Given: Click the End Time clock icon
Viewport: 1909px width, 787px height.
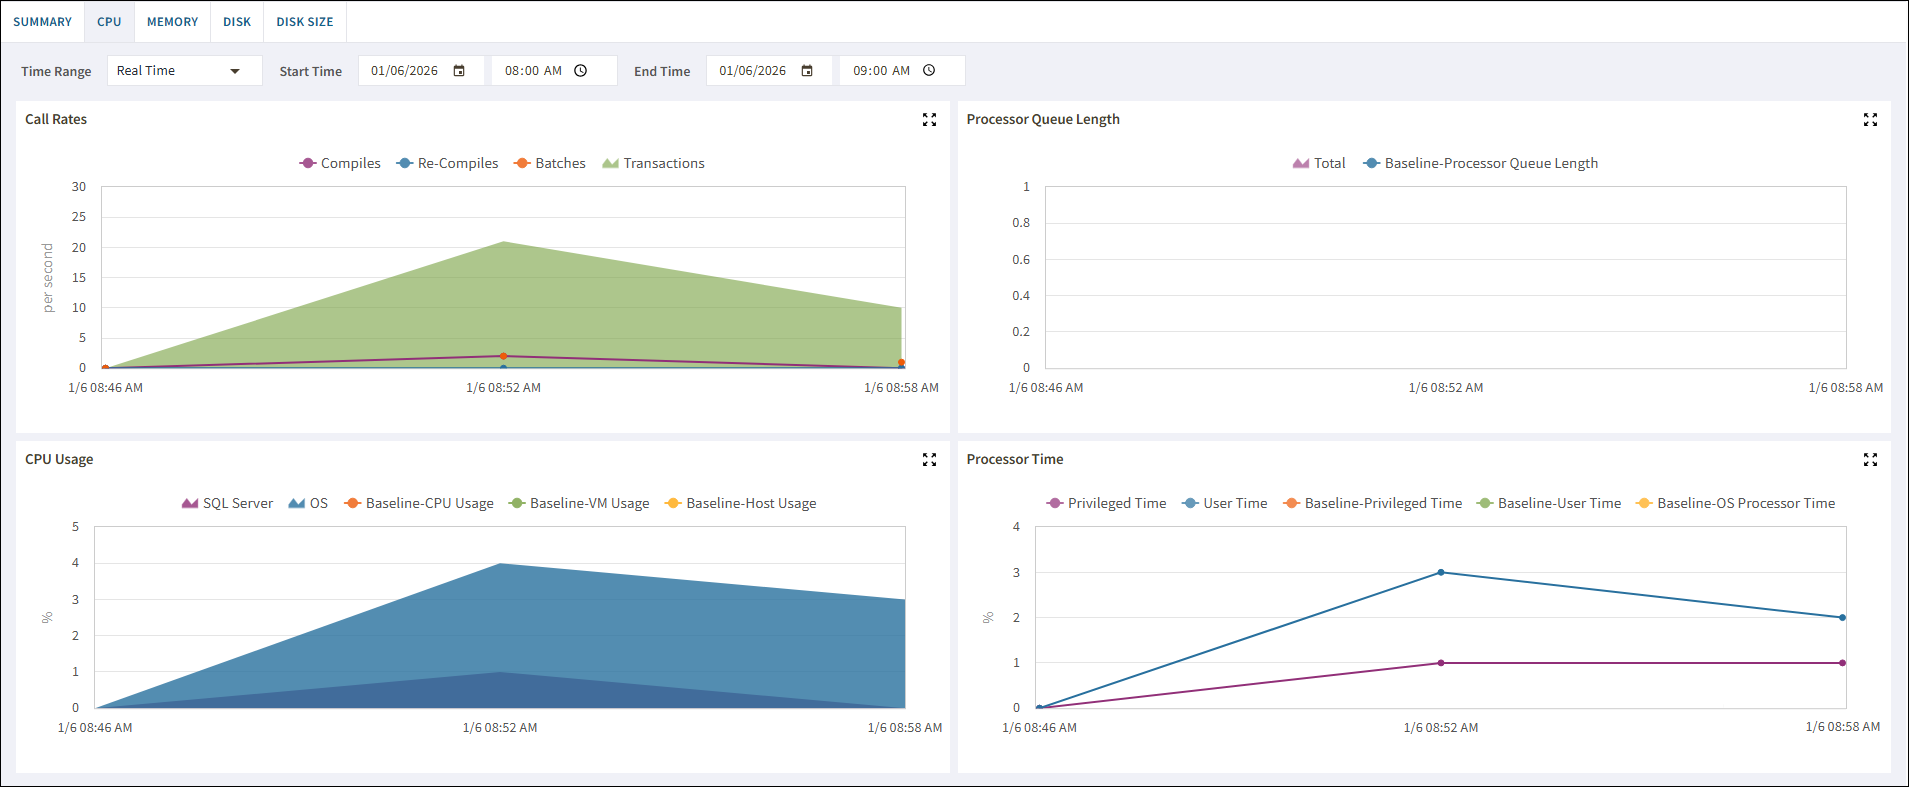Looking at the screenshot, I should (929, 71).
